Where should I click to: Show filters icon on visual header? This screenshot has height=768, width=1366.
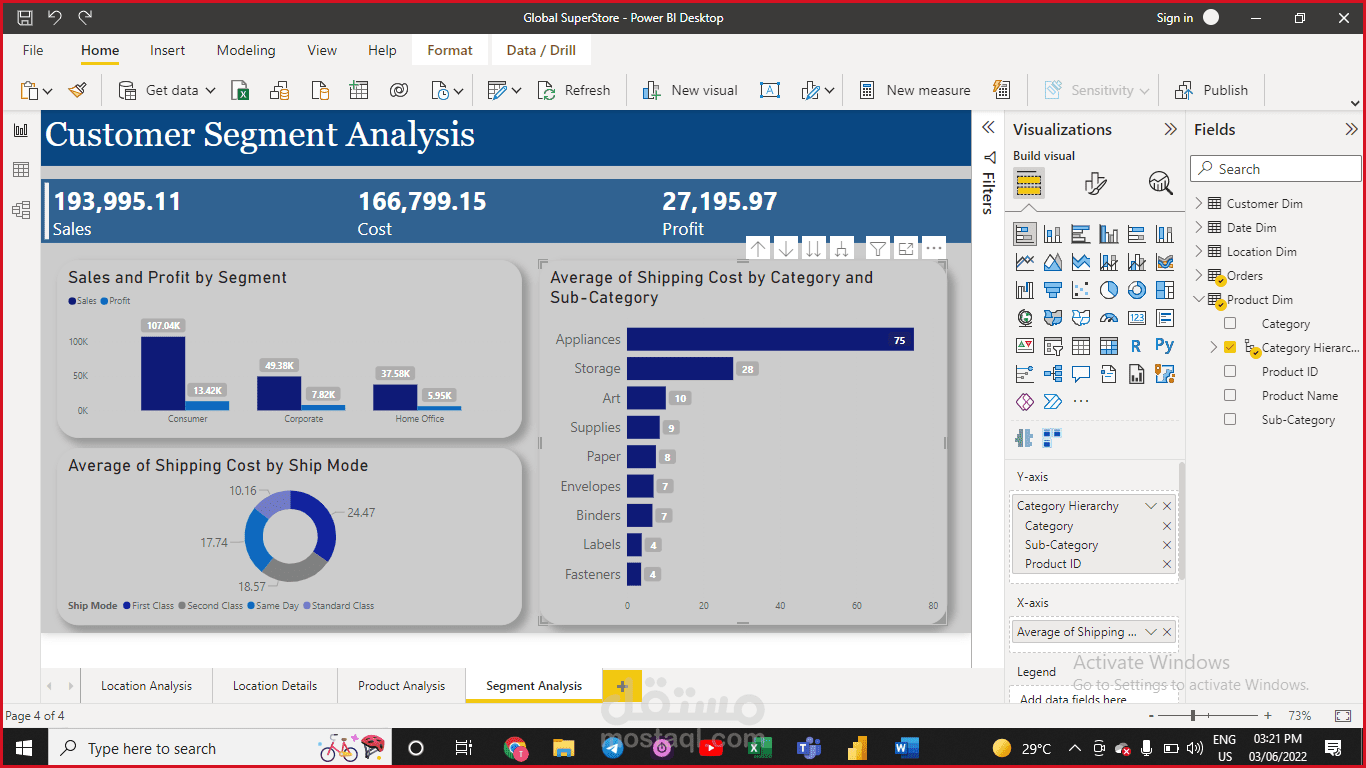click(877, 248)
